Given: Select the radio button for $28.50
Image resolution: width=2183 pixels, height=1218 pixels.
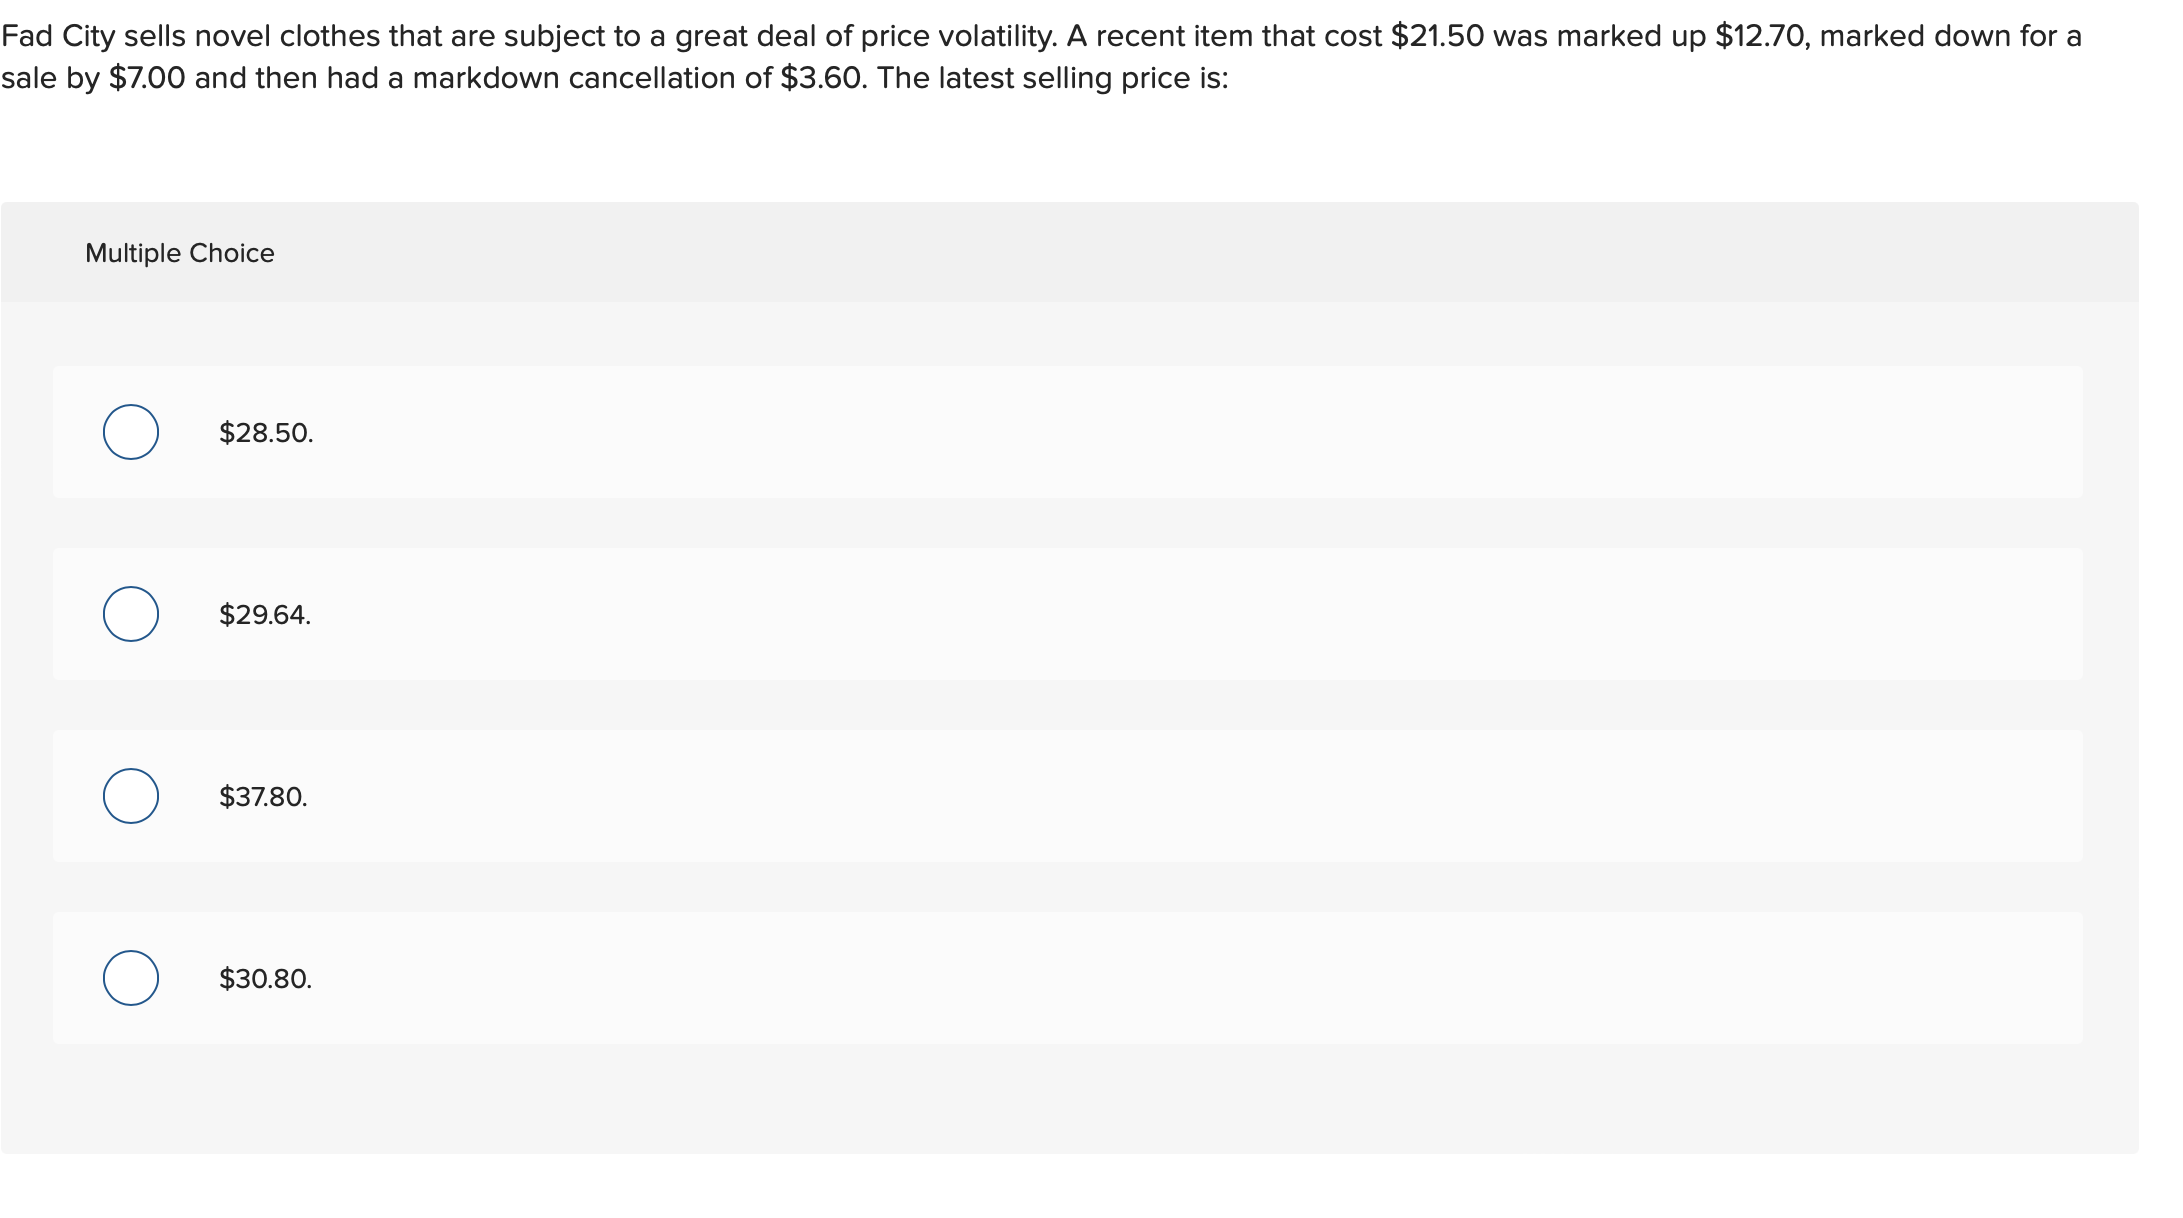Looking at the screenshot, I should (x=129, y=432).
